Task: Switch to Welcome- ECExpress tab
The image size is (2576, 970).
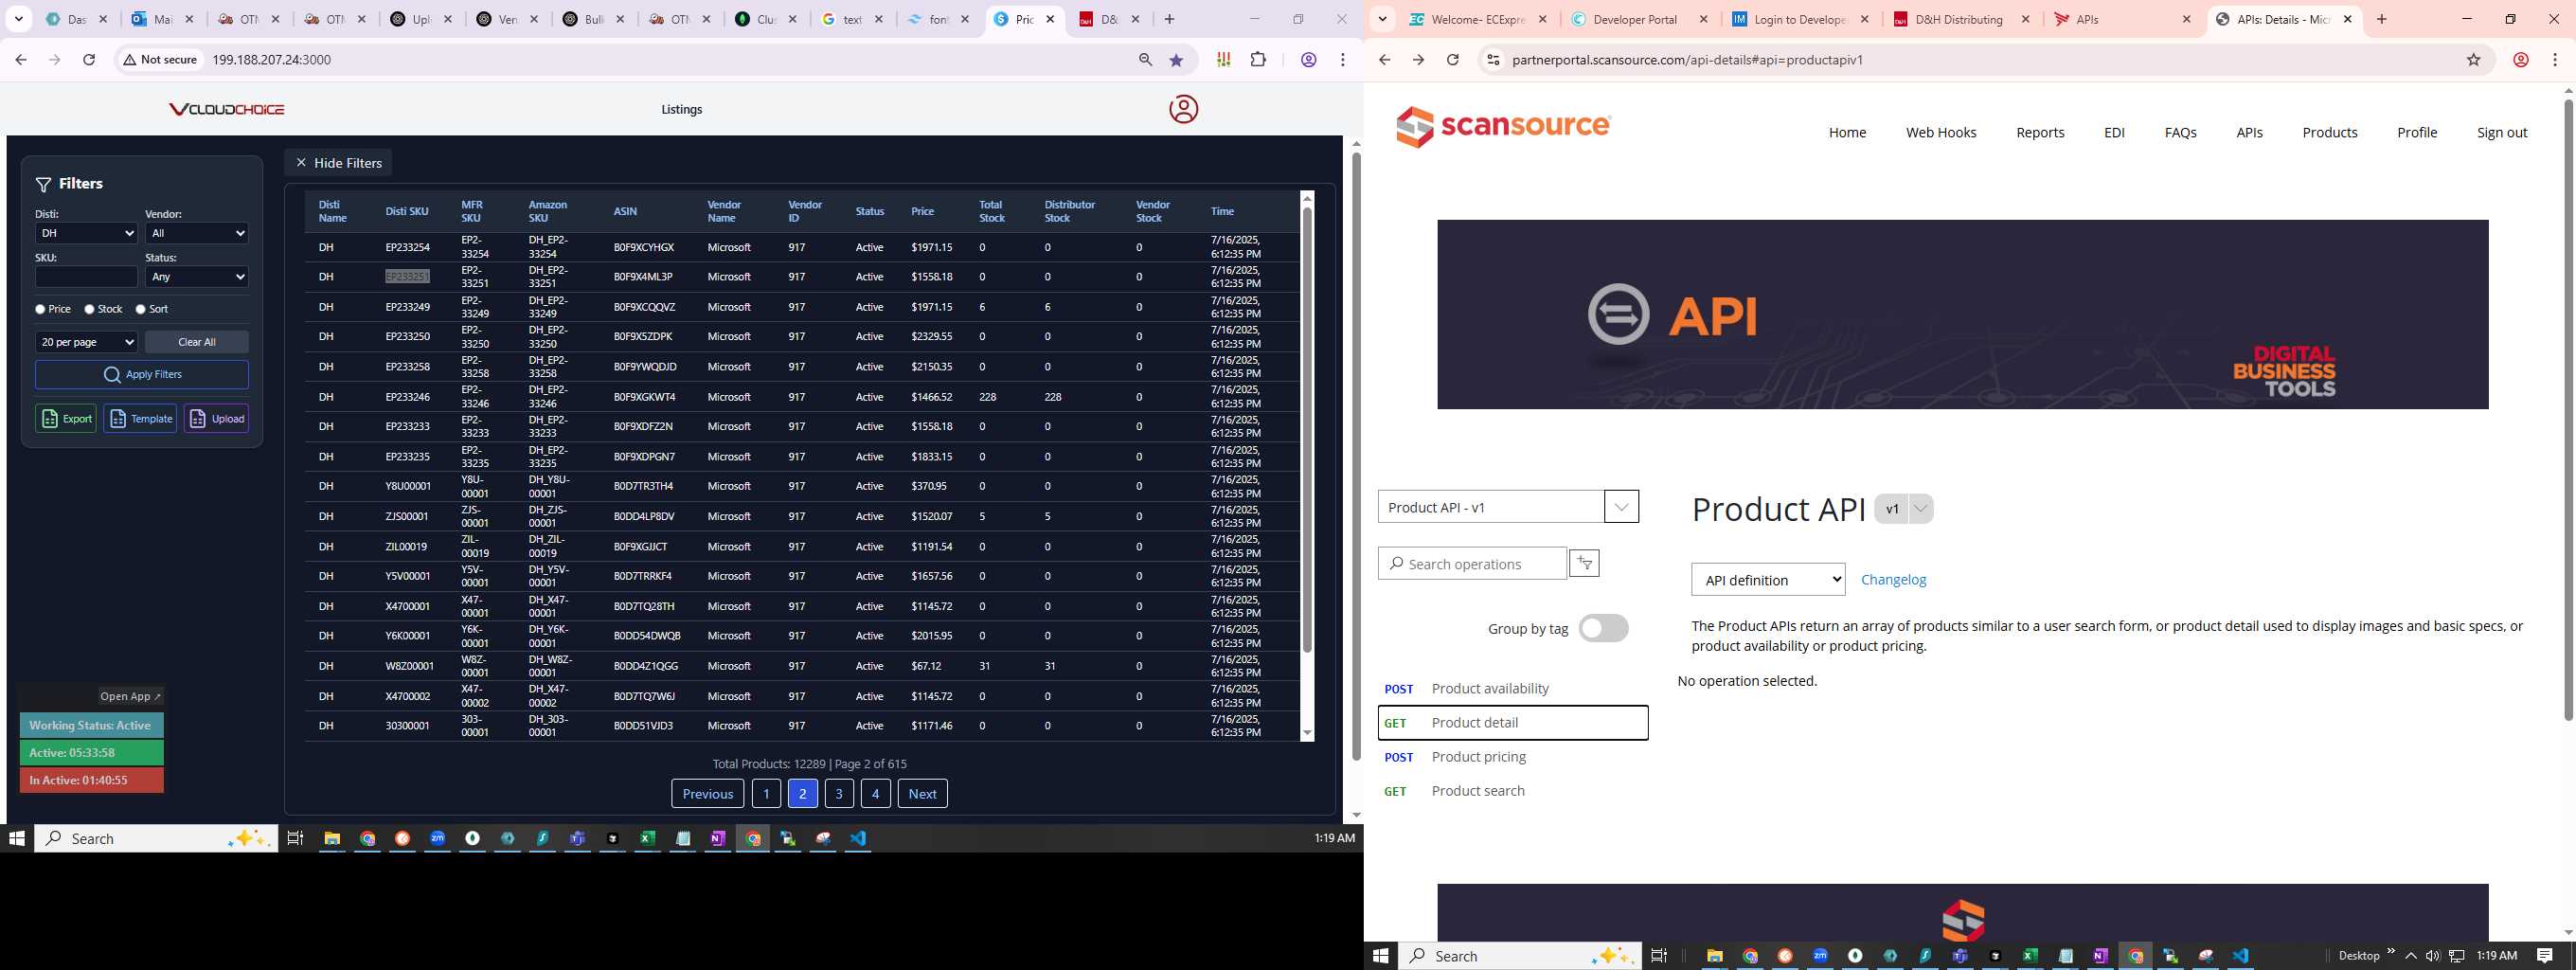Action: click(x=1478, y=19)
